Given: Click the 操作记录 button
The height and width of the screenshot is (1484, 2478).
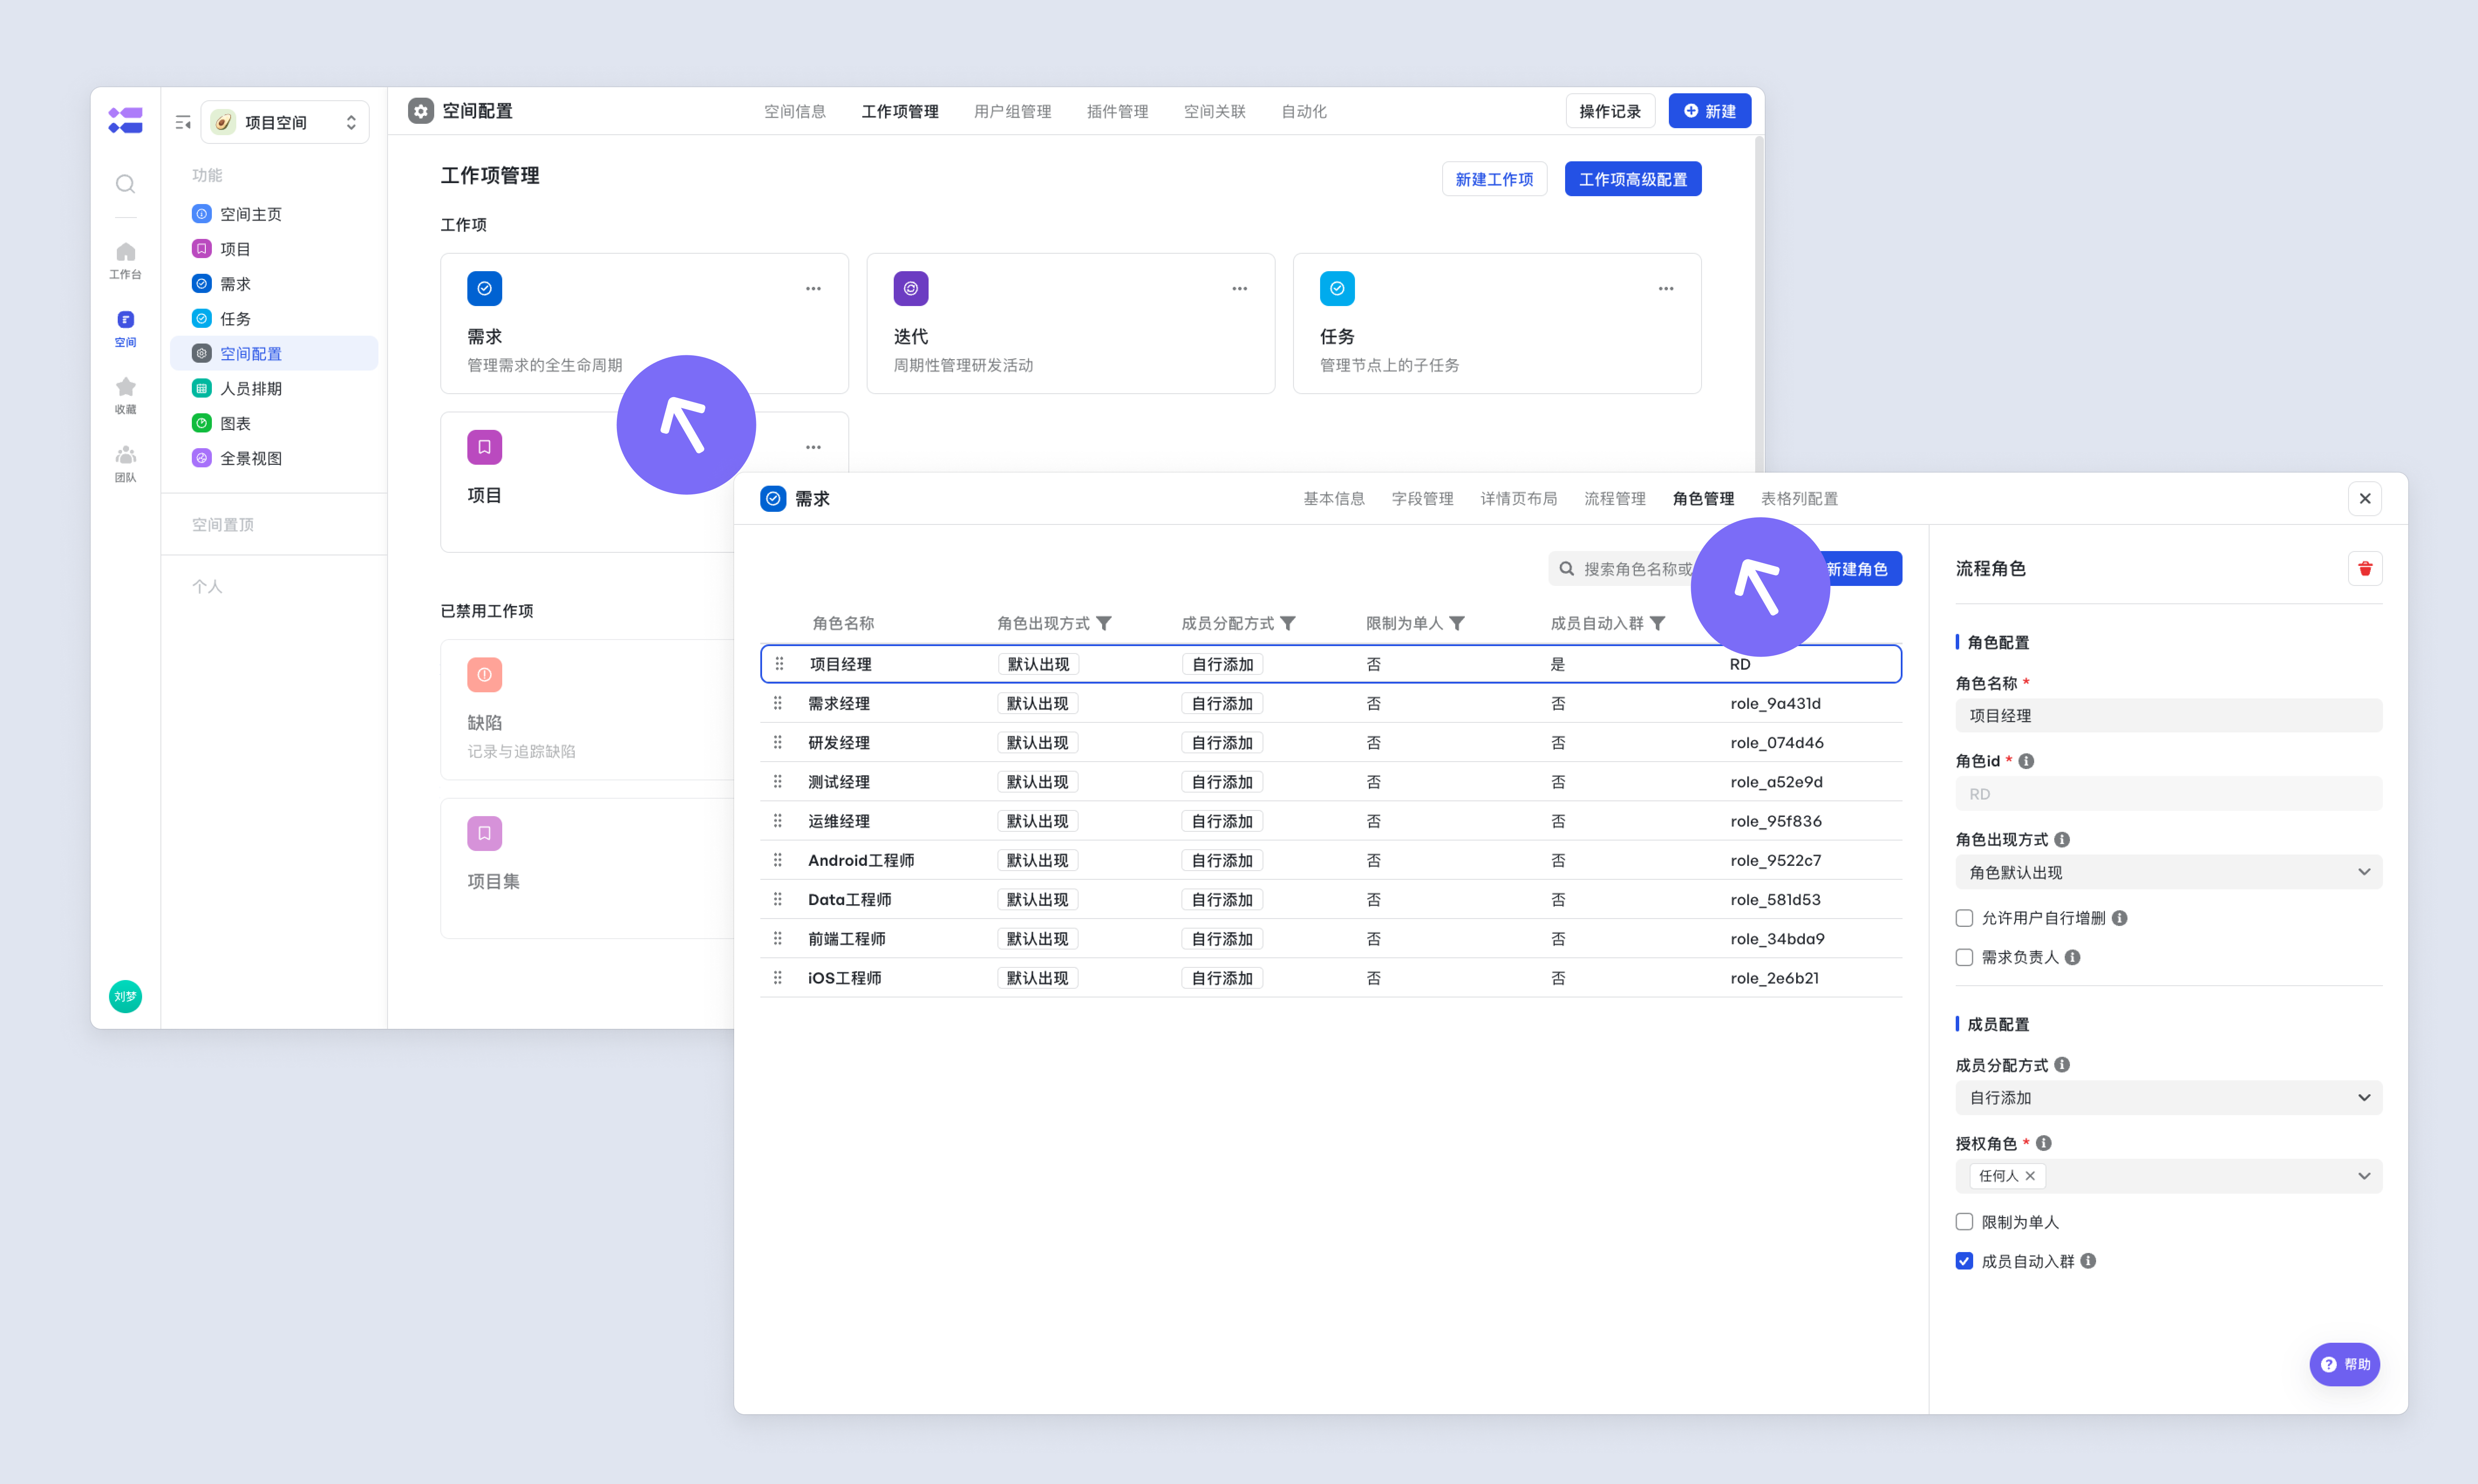Looking at the screenshot, I should [1610, 111].
